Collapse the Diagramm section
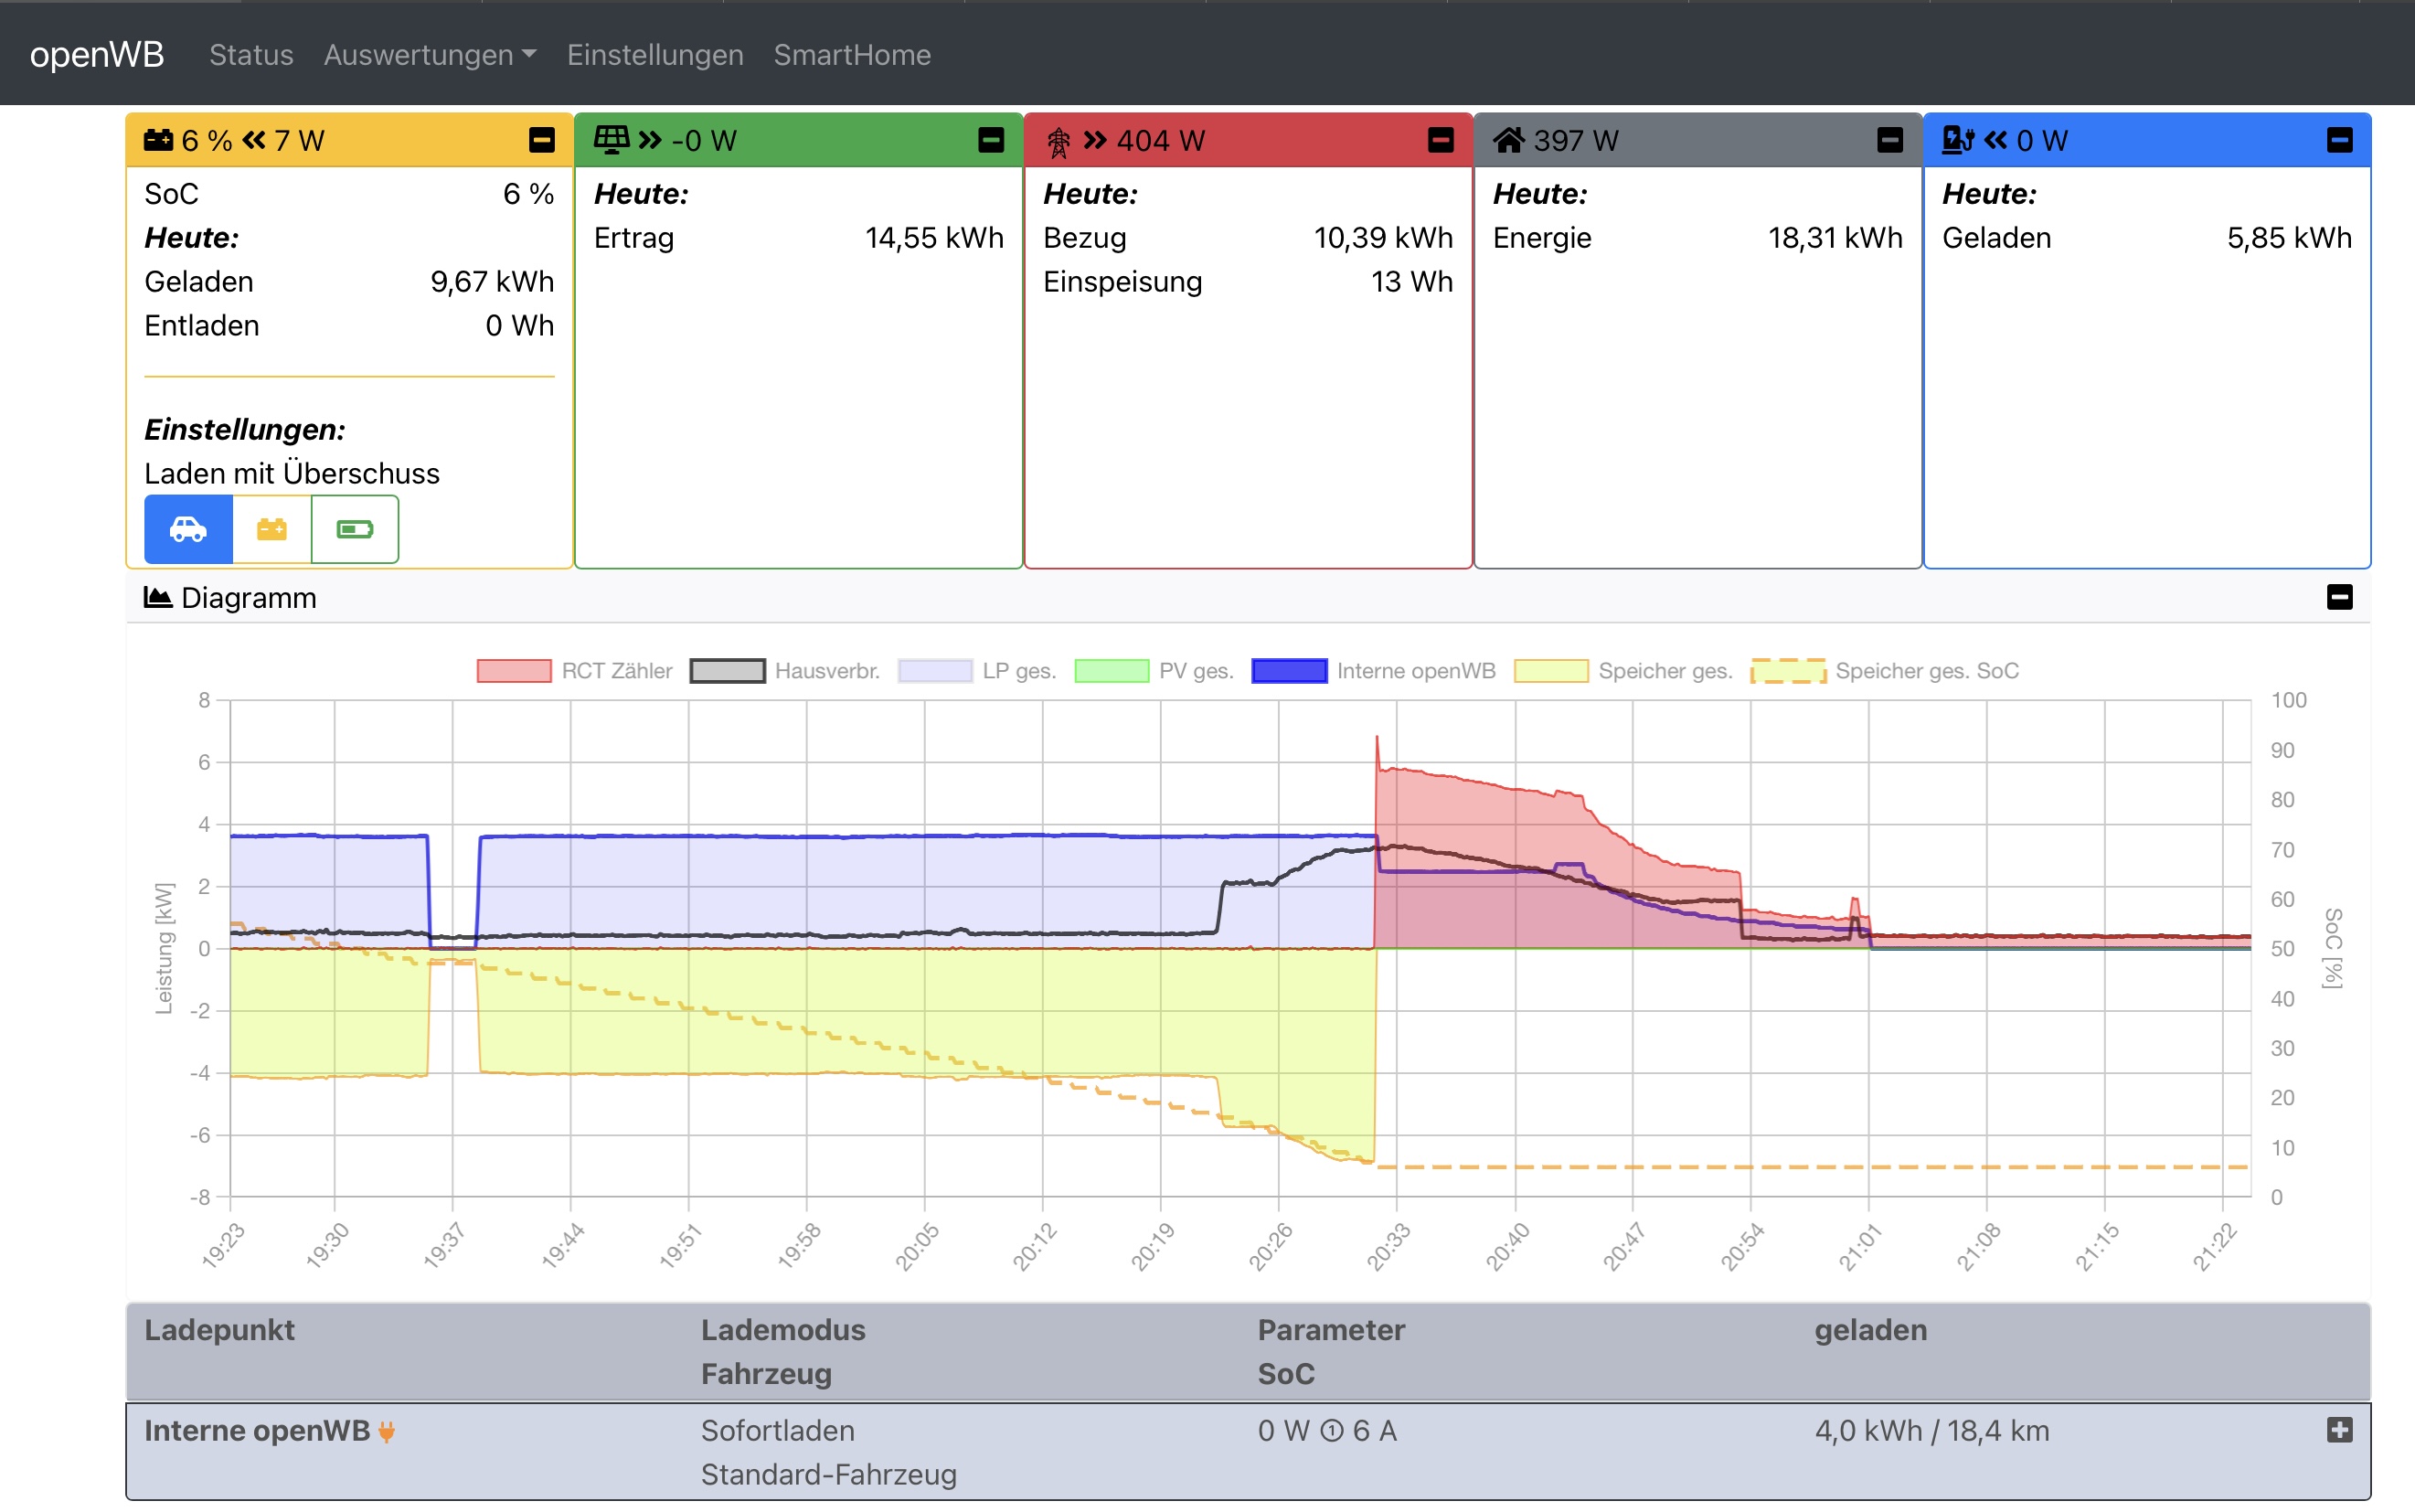 2339,598
